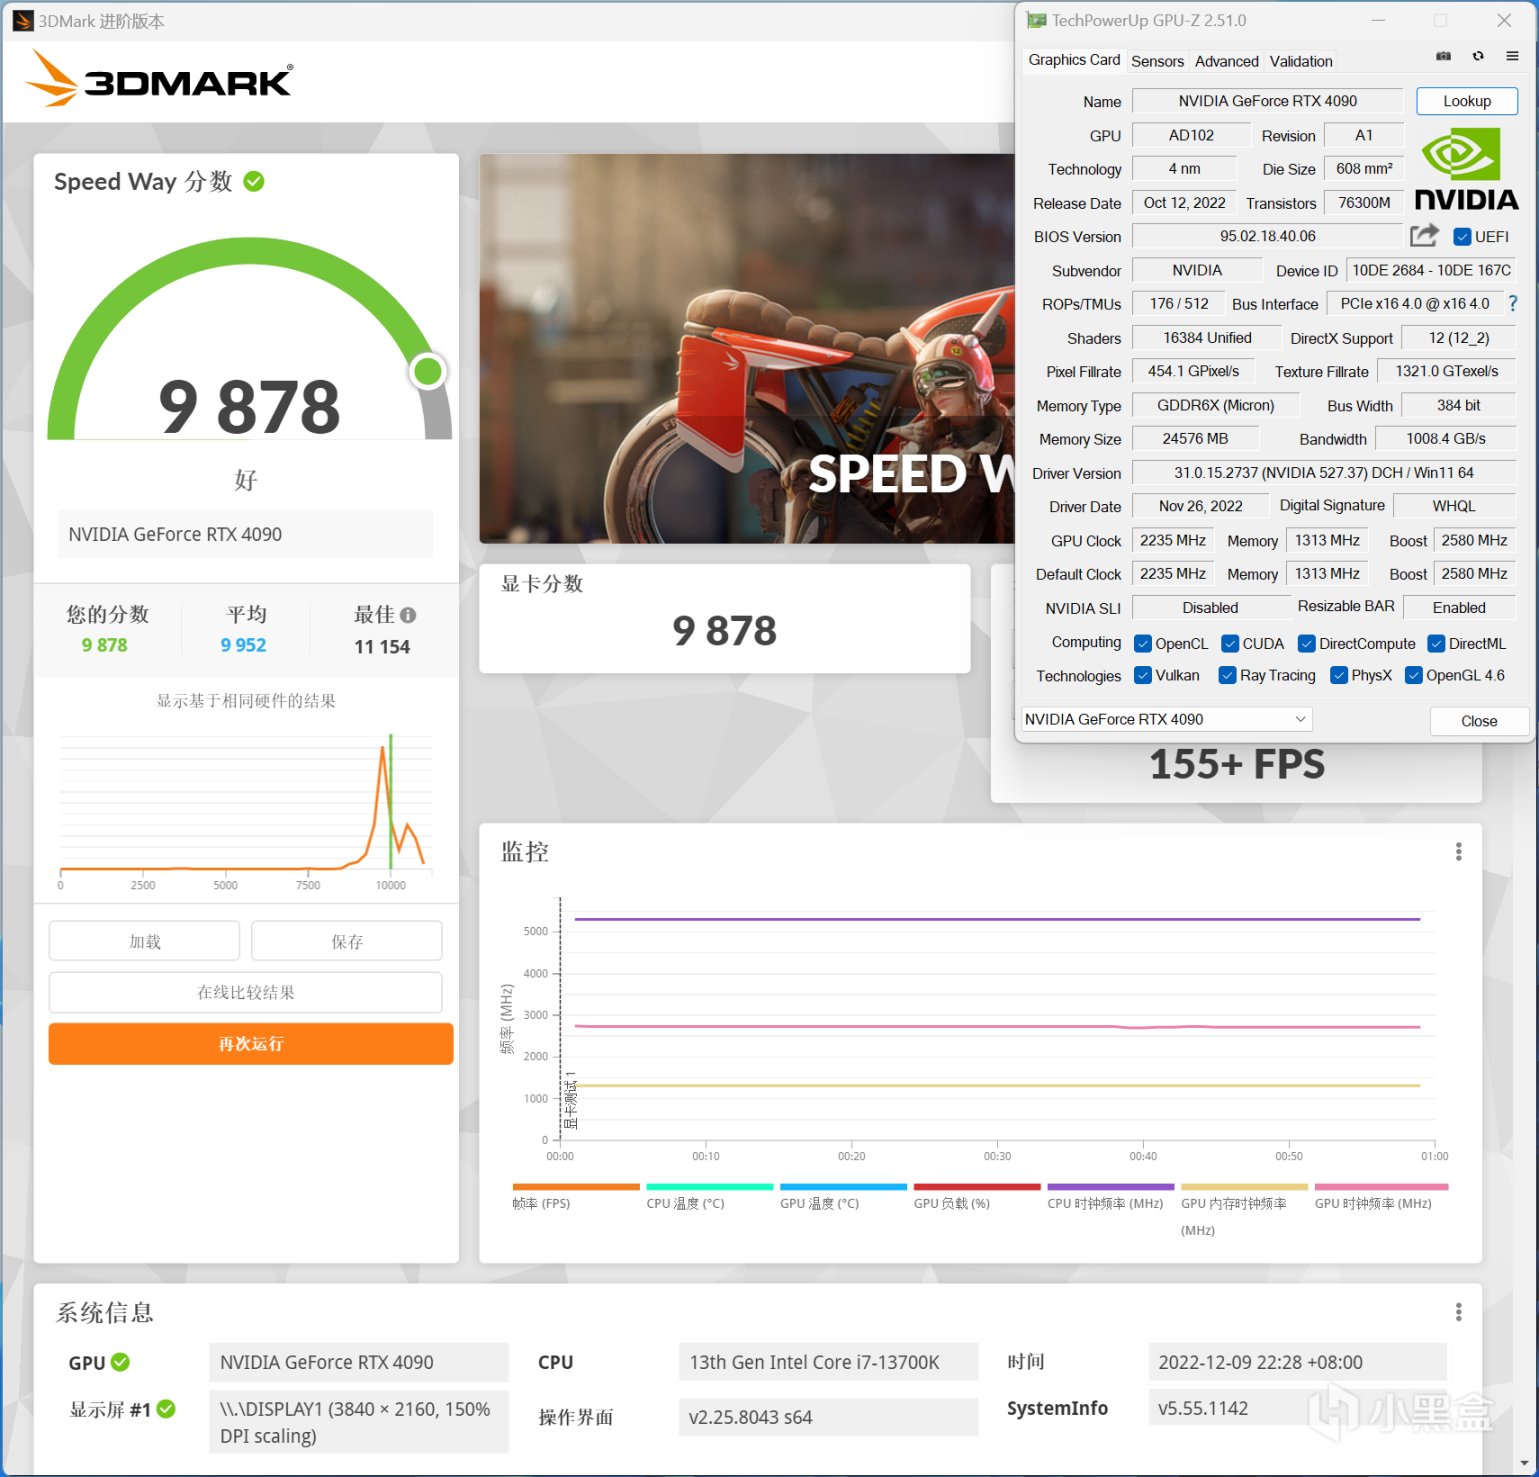This screenshot has width=1539, height=1477.
Task: Click the 操作界面 version v2.25.8043 s64
Action: [x=828, y=1417]
